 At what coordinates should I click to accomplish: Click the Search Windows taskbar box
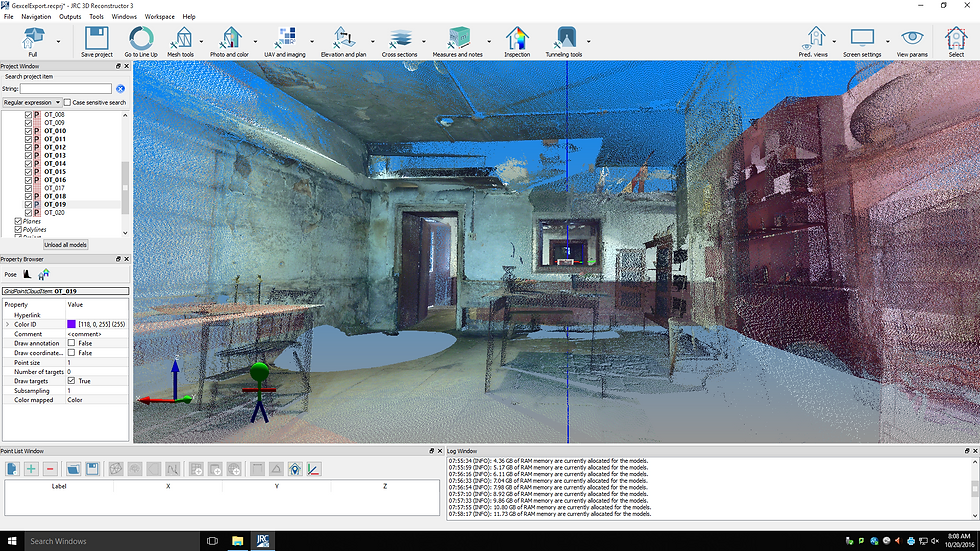tap(111, 541)
